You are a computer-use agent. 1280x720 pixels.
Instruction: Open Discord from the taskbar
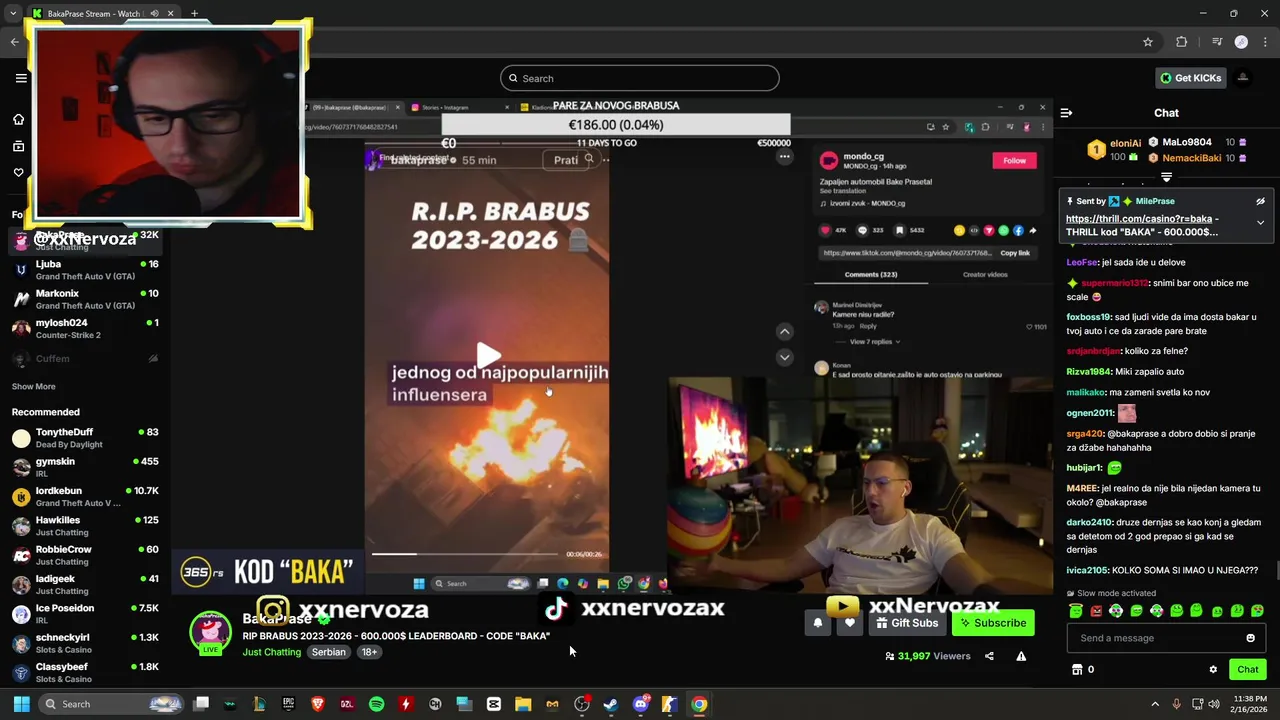pos(641,704)
